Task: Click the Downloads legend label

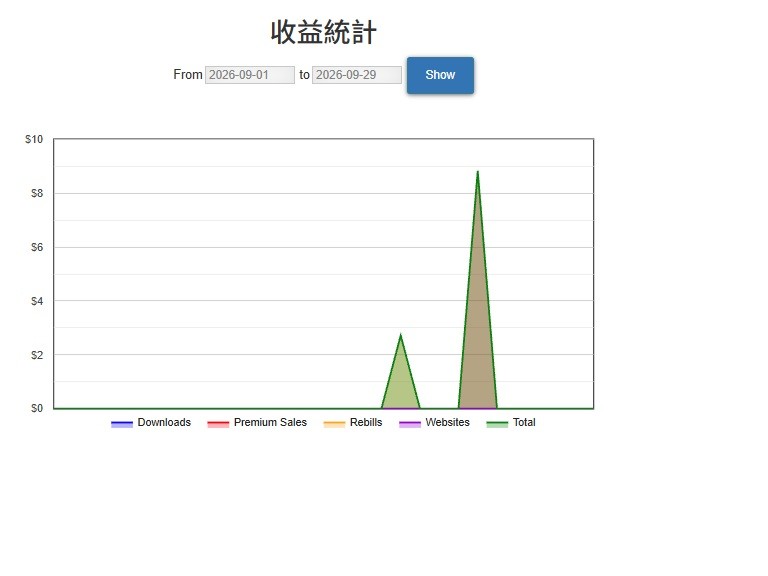Action: click(x=164, y=423)
